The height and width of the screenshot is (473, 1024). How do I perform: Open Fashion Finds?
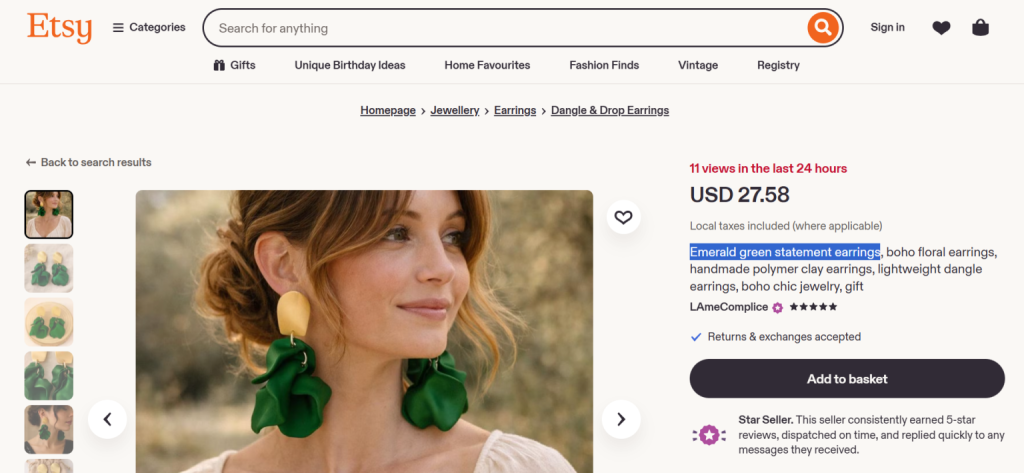coord(604,65)
